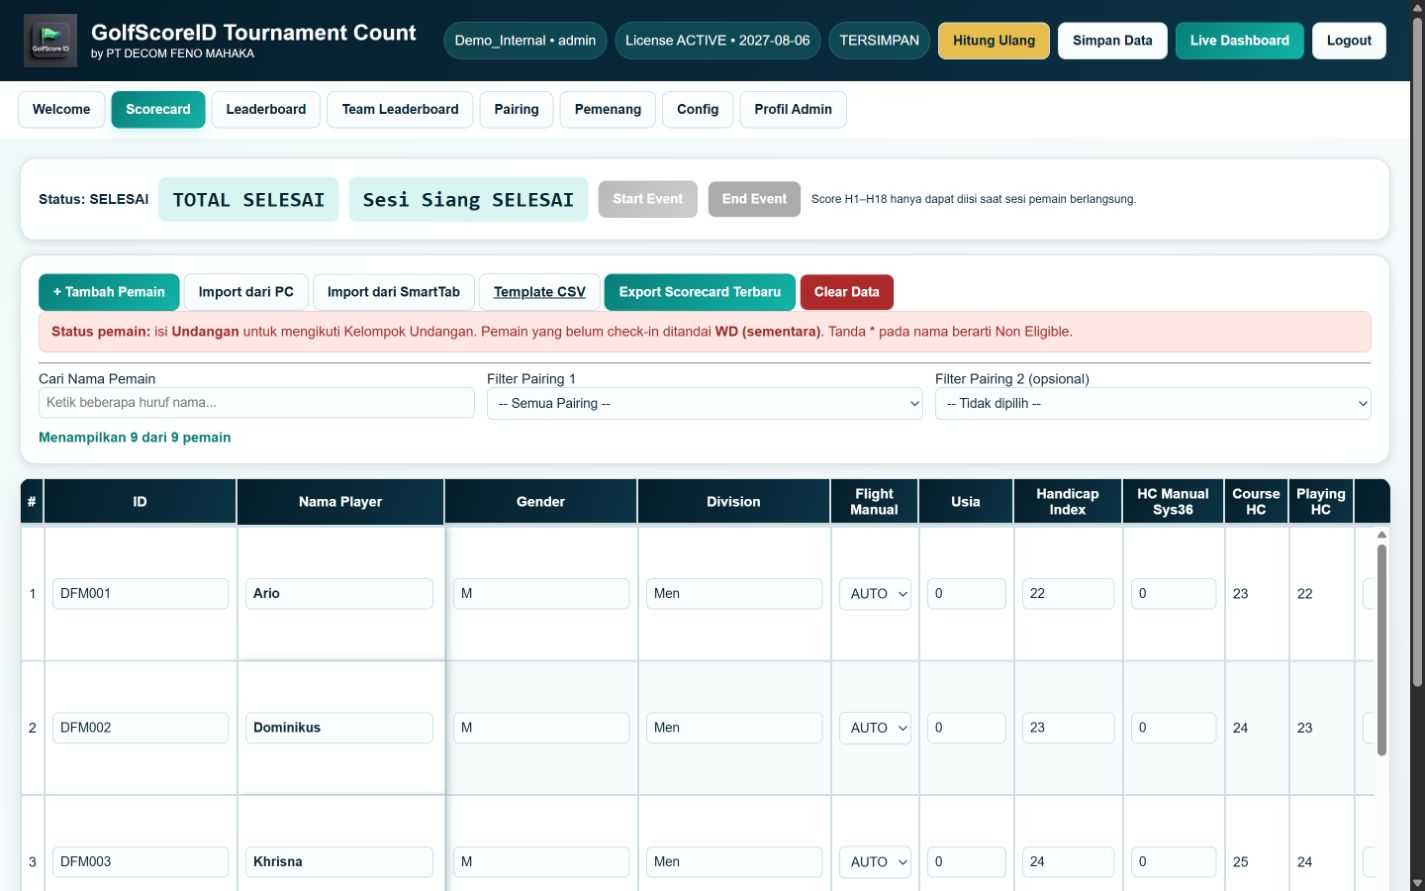Click the GolfScoreID logo icon

[x=50, y=41]
